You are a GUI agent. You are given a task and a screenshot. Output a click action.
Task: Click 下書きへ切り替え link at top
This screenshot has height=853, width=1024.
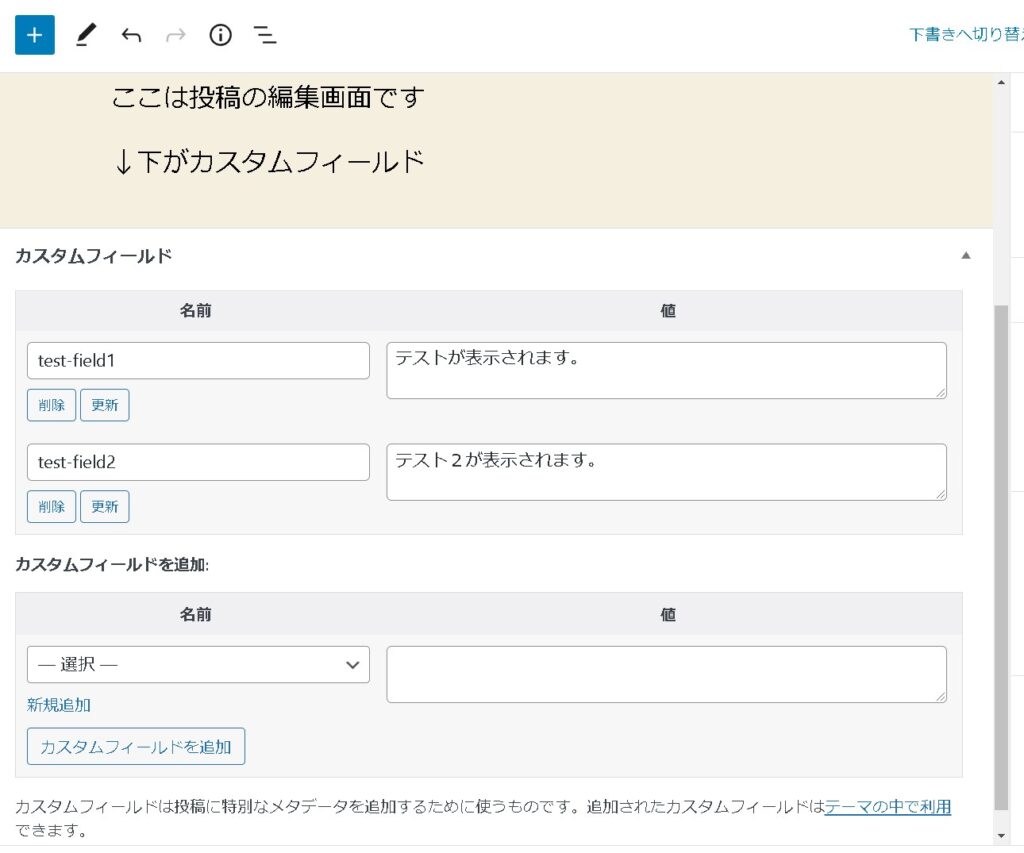(x=965, y=35)
